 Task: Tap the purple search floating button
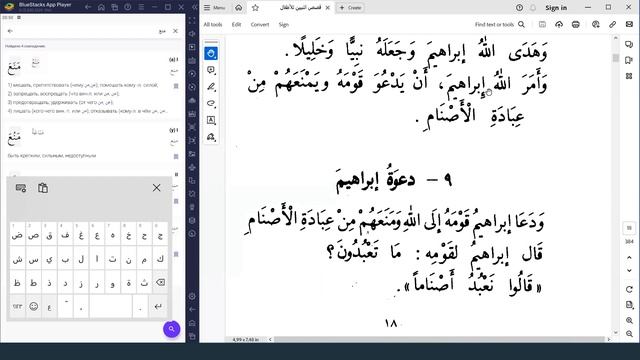point(171,329)
